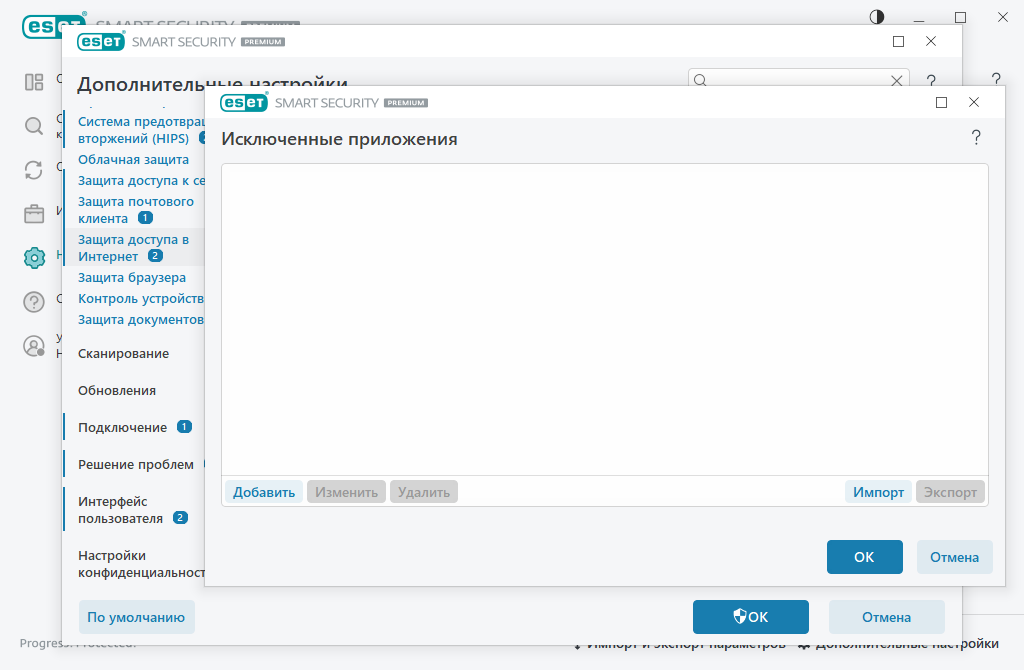This screenshot has height=670, width=1024.
Task: Clear the advanced settings search field
Action: (x=897, y=80)
